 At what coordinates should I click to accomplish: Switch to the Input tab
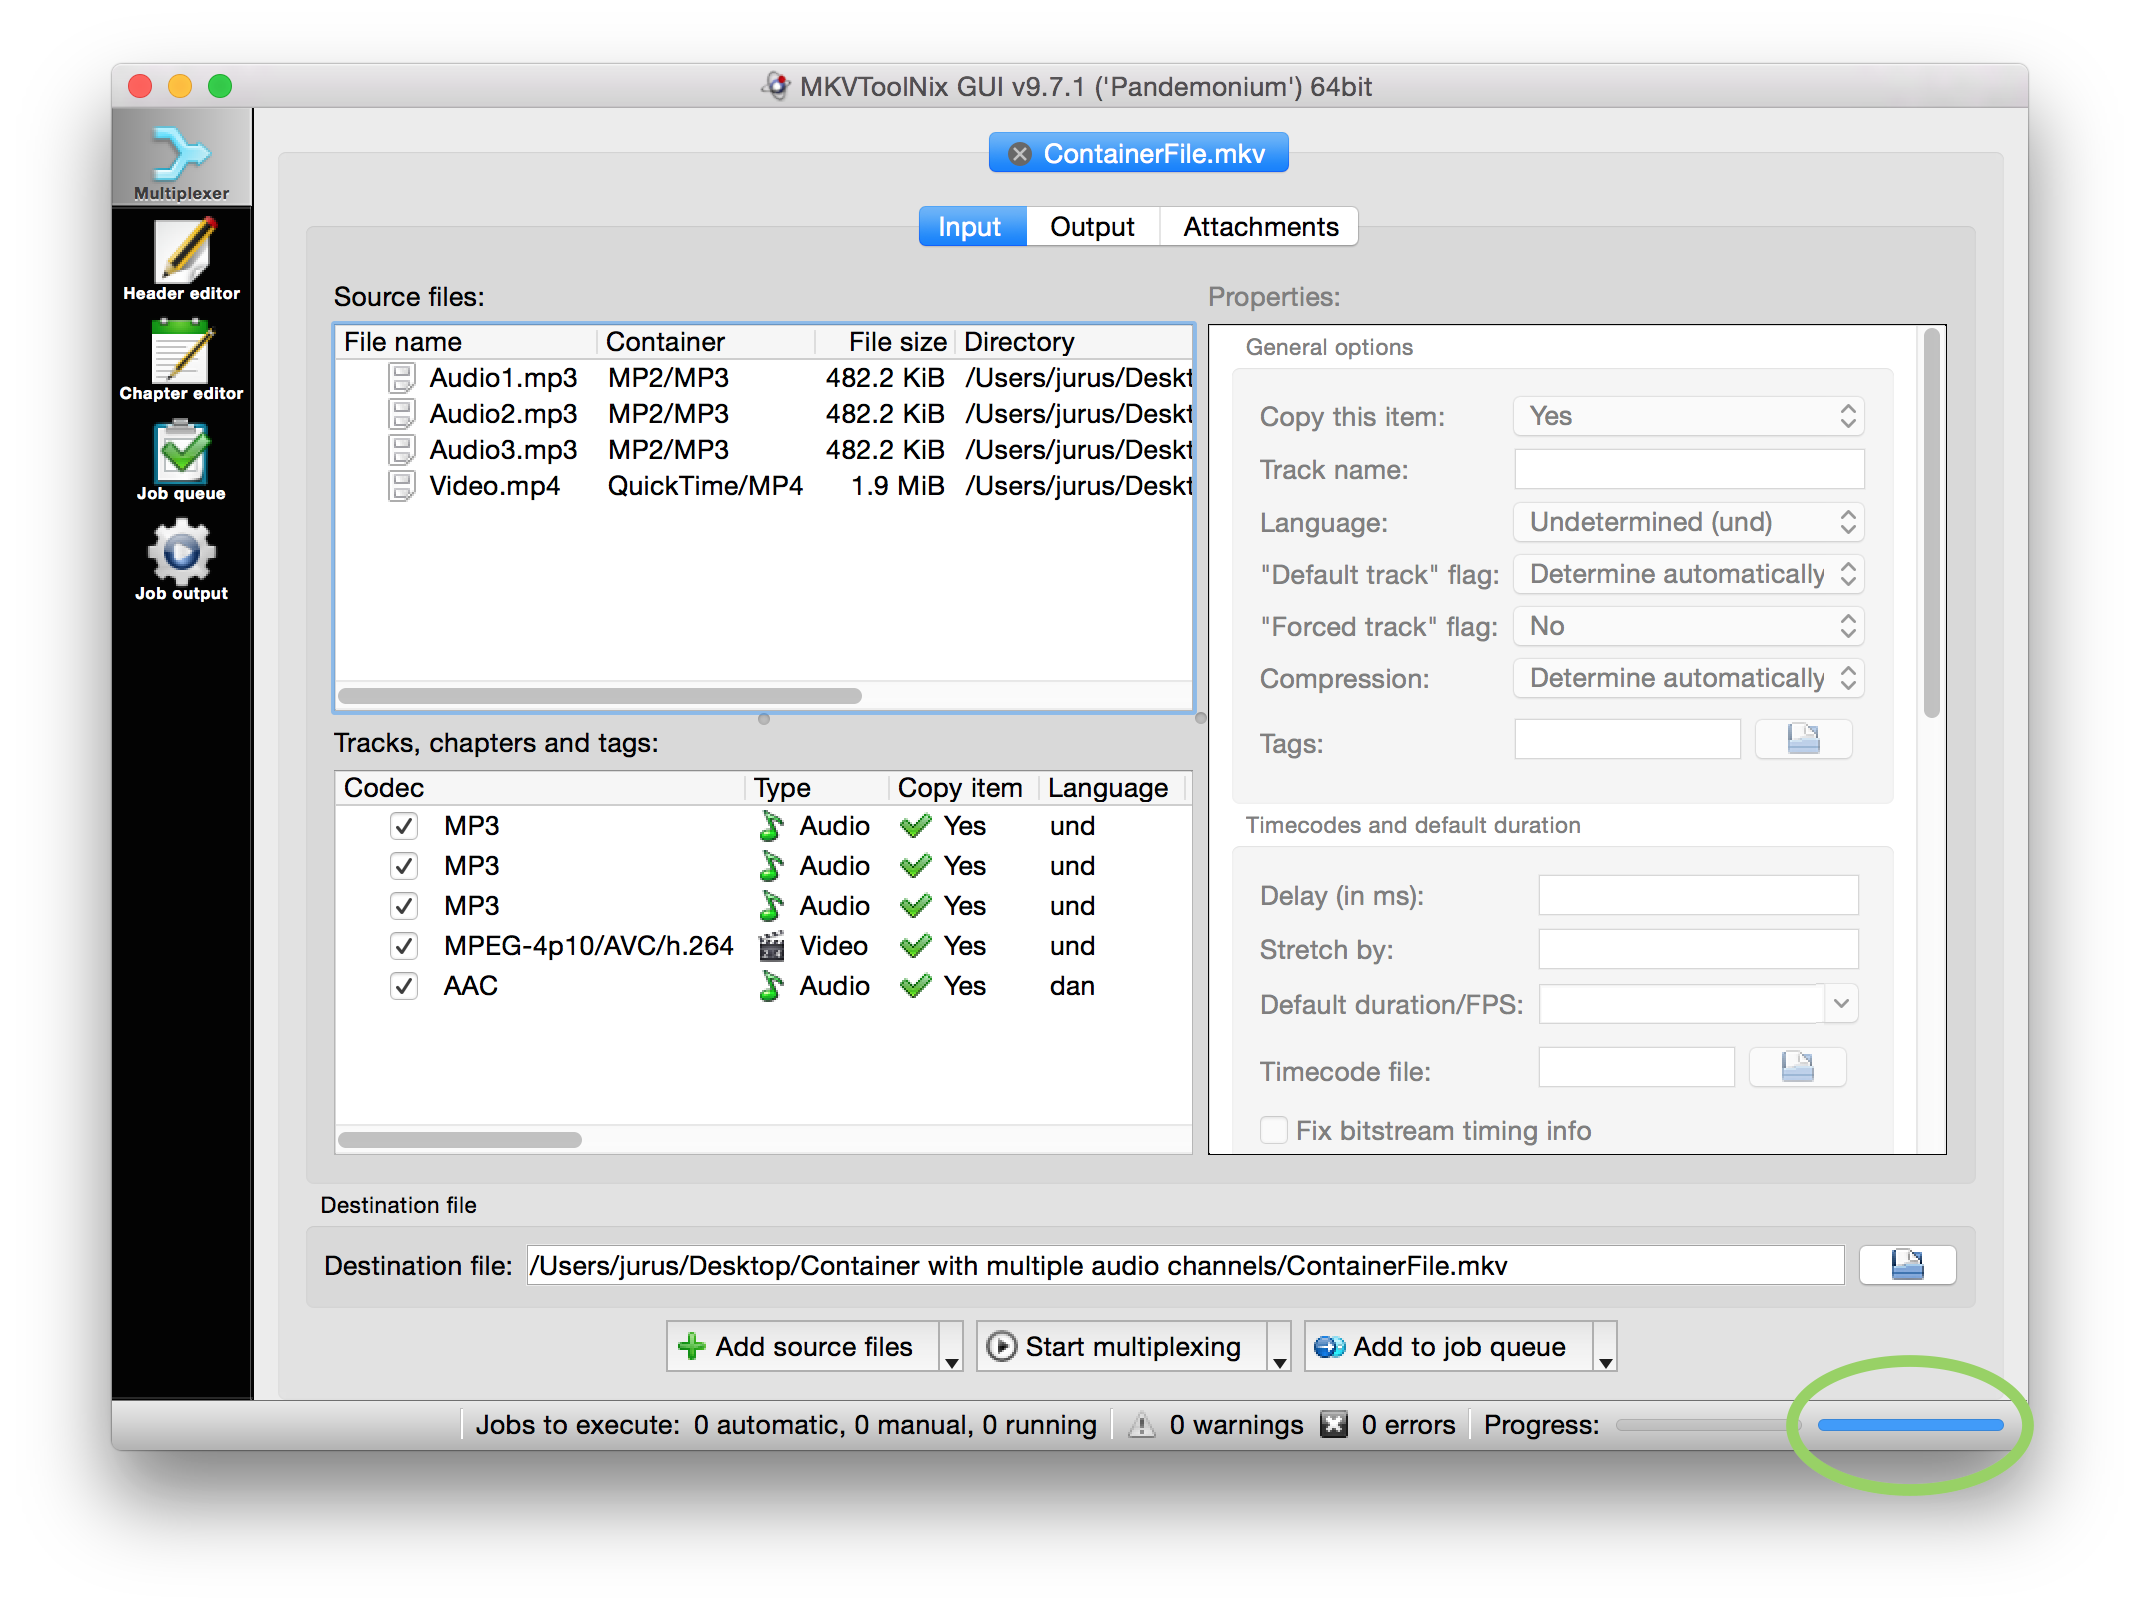[x=972, y=227]
